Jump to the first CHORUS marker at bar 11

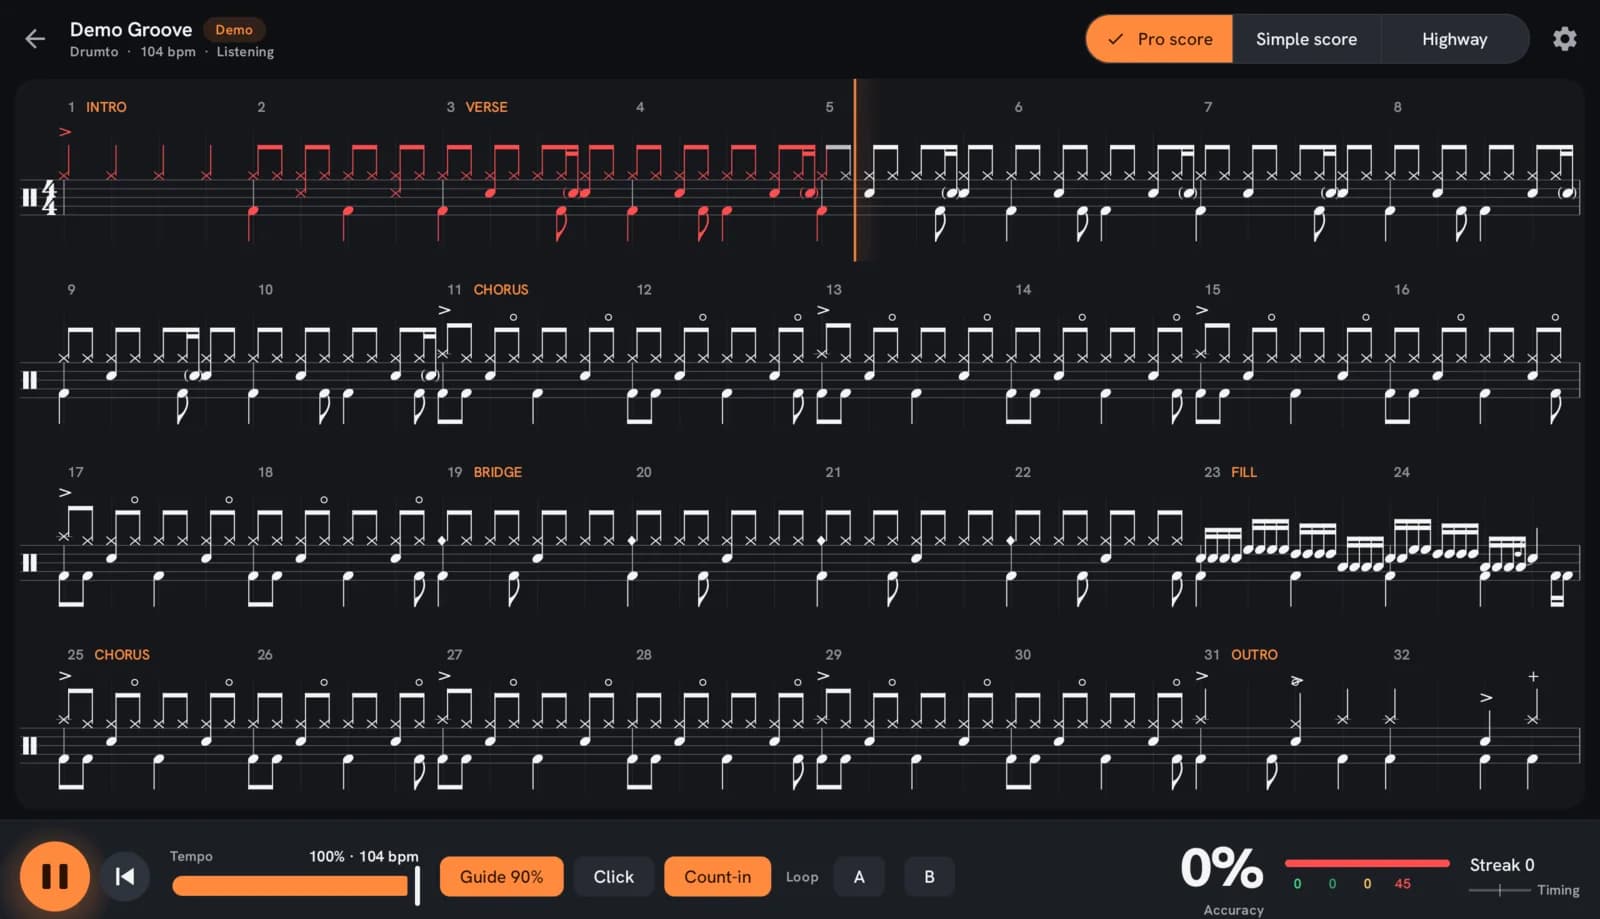(501, 289)
